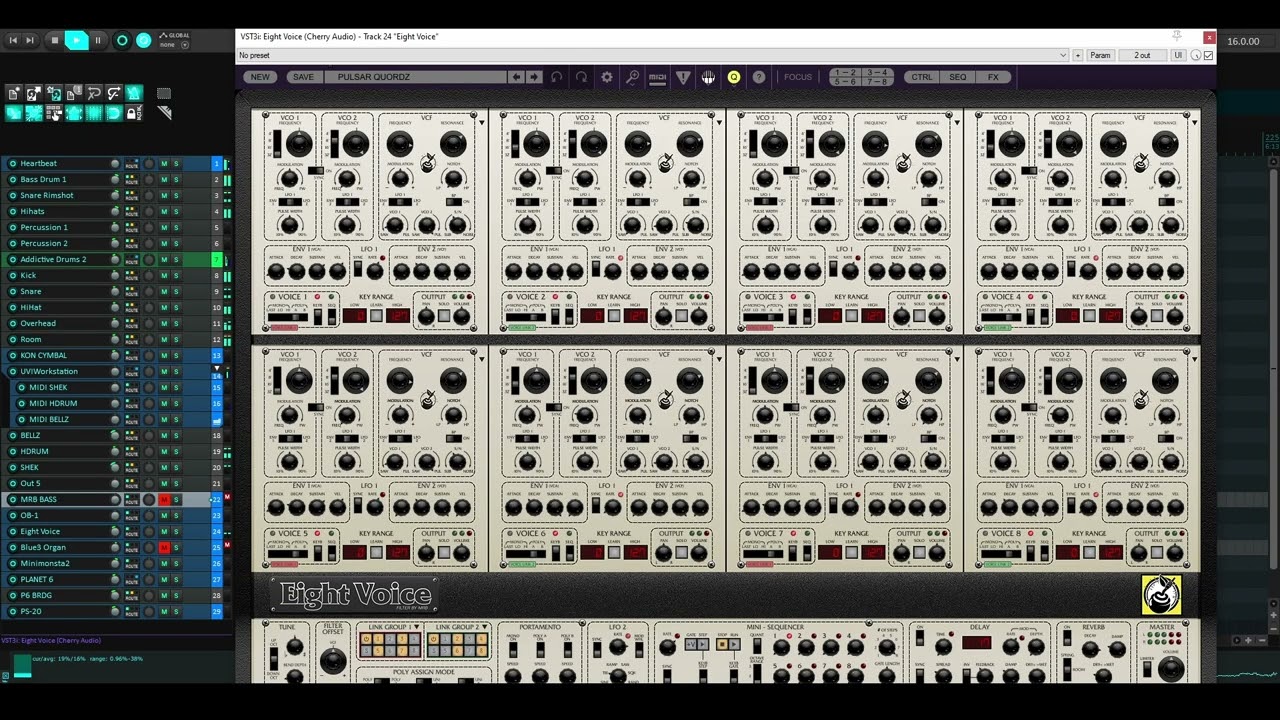Focus on voices 3-4
Viewport: 1280px width, 720px height.
(x=877, y=72)
